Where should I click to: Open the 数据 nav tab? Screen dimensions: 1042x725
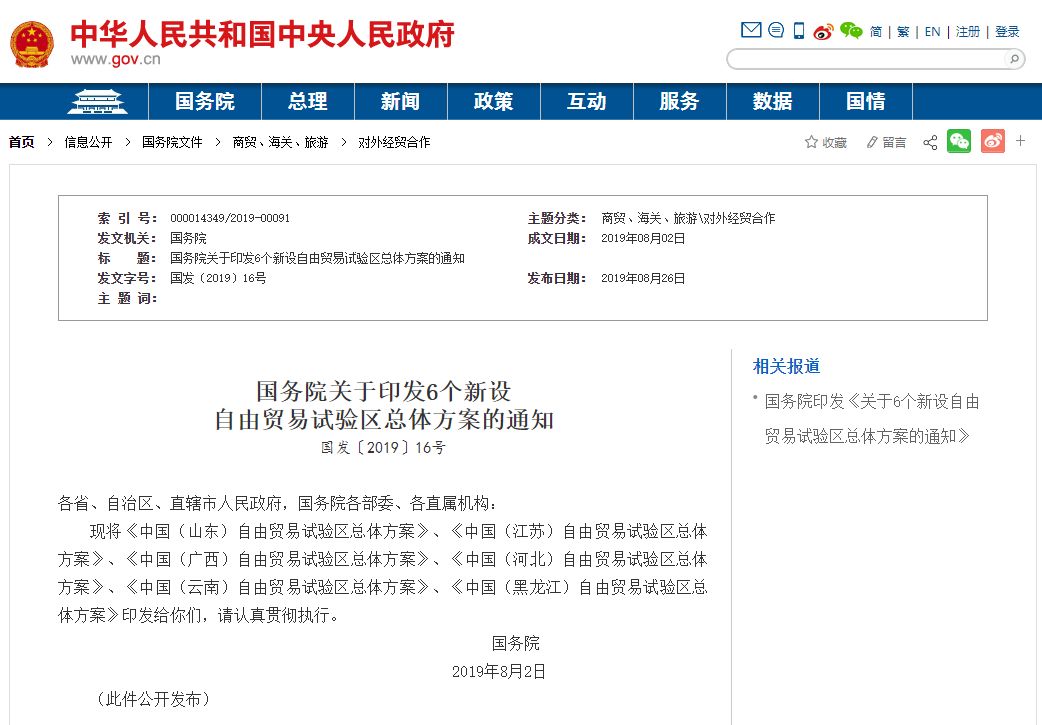tap(773, 102)
